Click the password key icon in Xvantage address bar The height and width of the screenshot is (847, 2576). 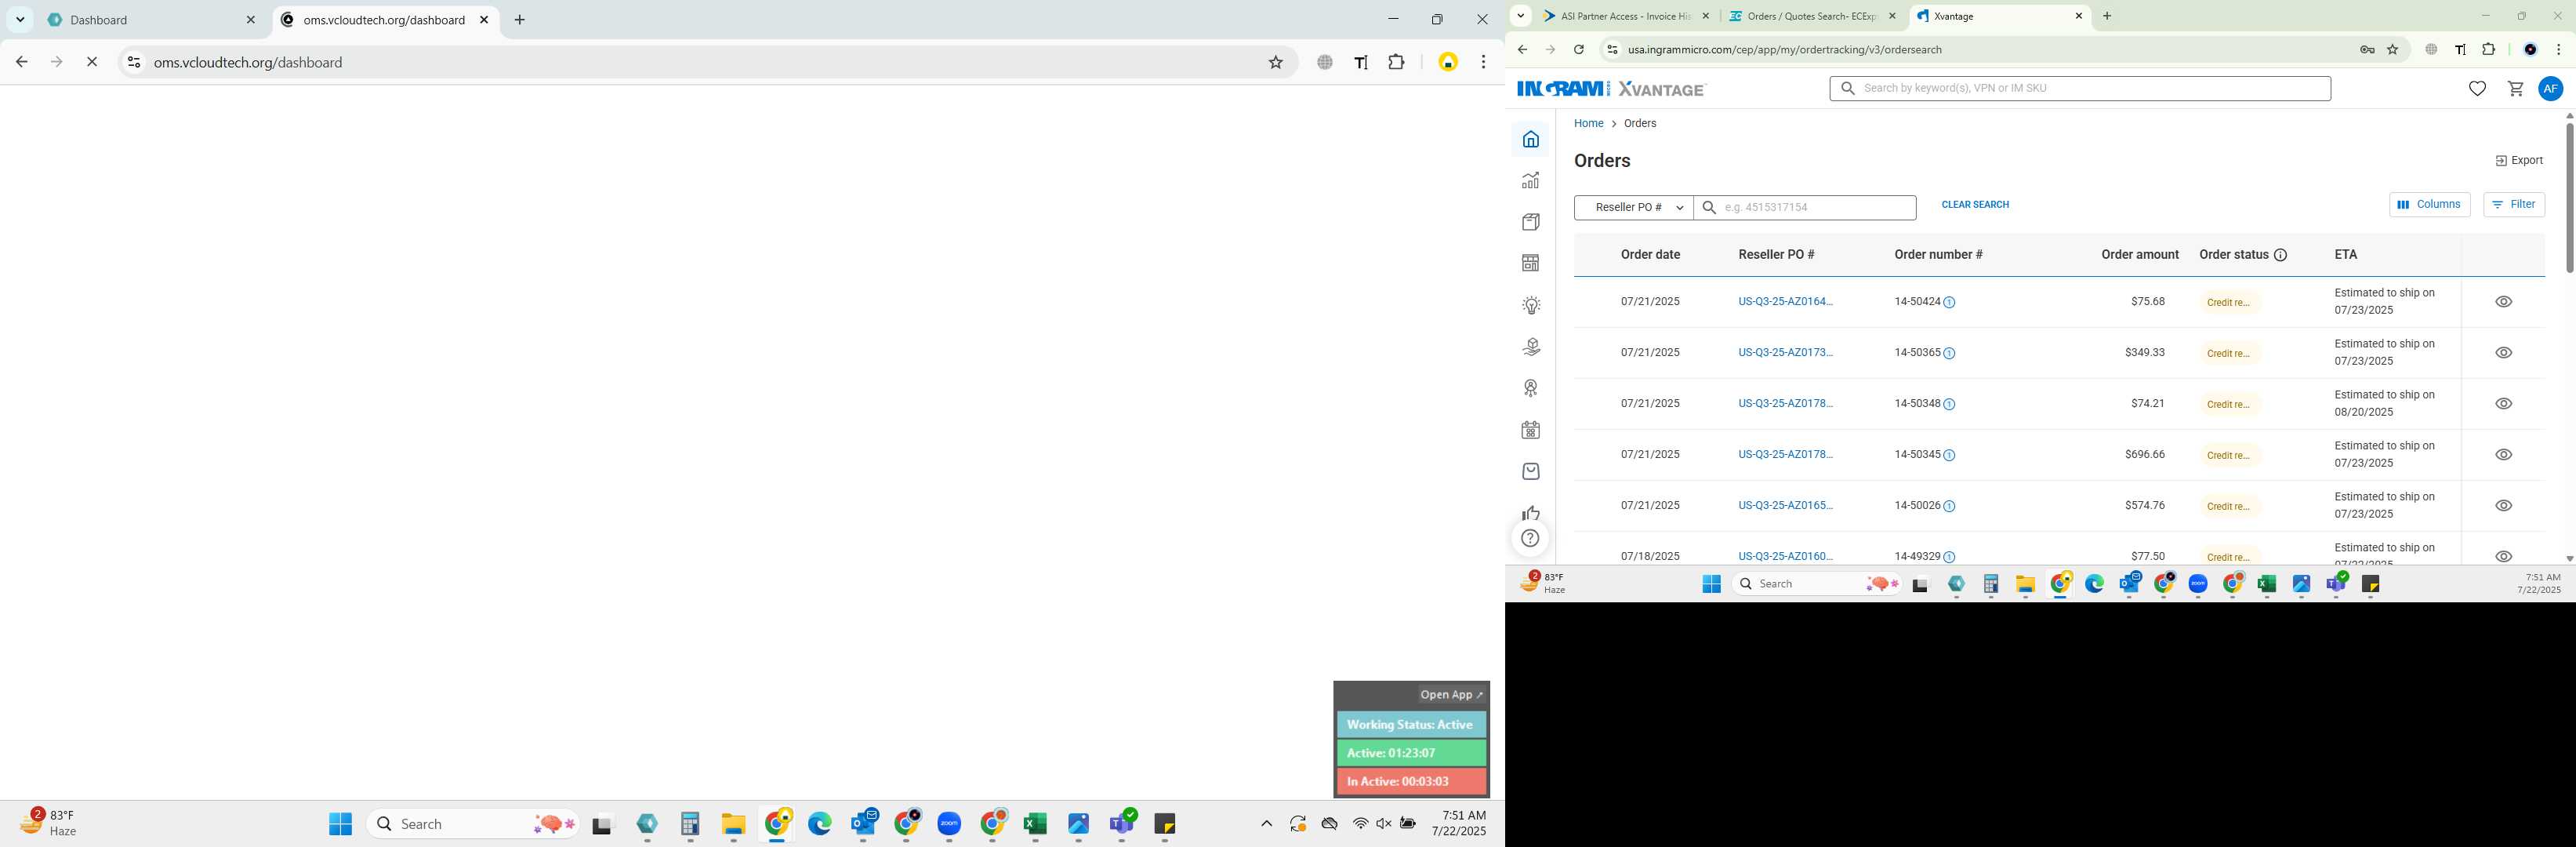(2367, 49)
